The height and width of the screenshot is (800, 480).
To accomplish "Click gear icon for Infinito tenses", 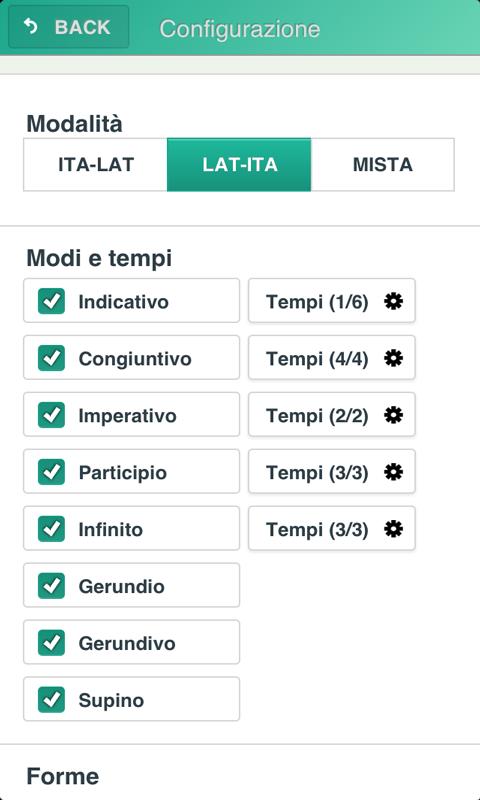I will click(x=393, y=529).
